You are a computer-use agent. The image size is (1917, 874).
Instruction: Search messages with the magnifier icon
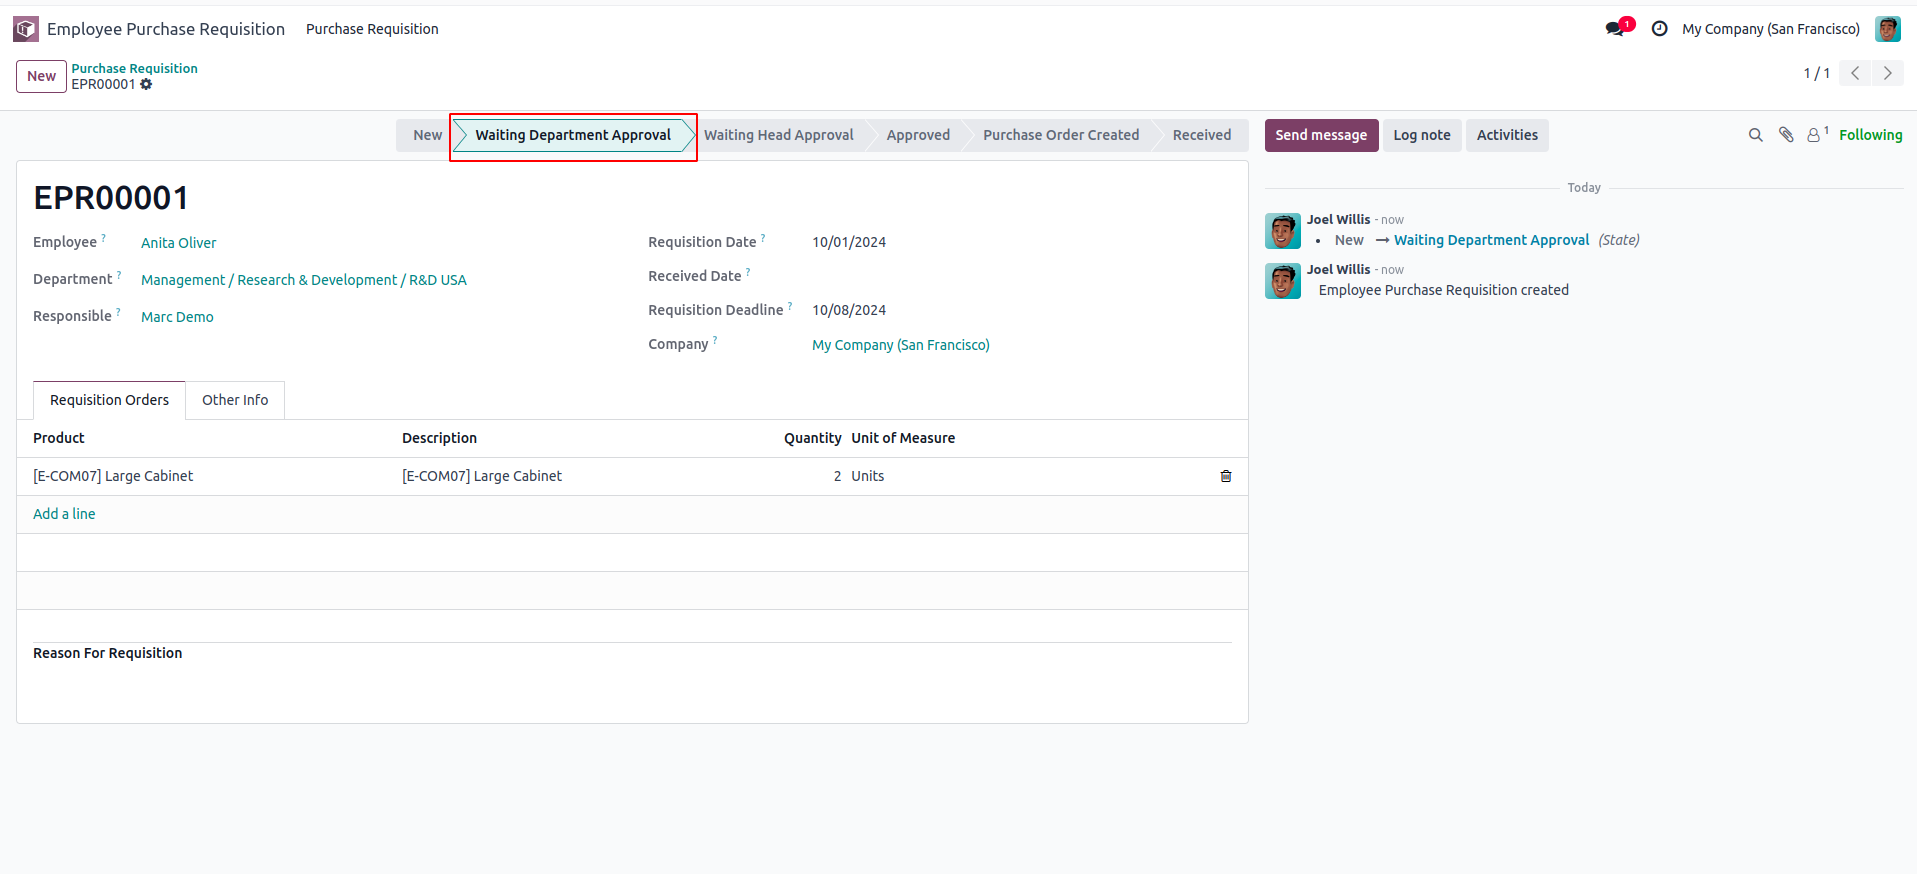coord(1755,135)
